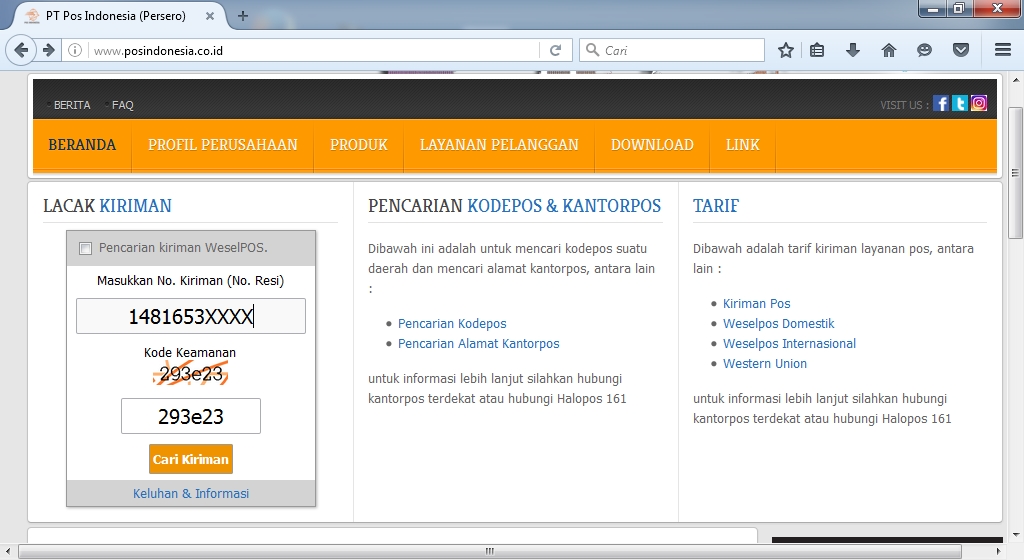Click the address bar URL field
1024x560 pixels.
[x=313, y=50]
